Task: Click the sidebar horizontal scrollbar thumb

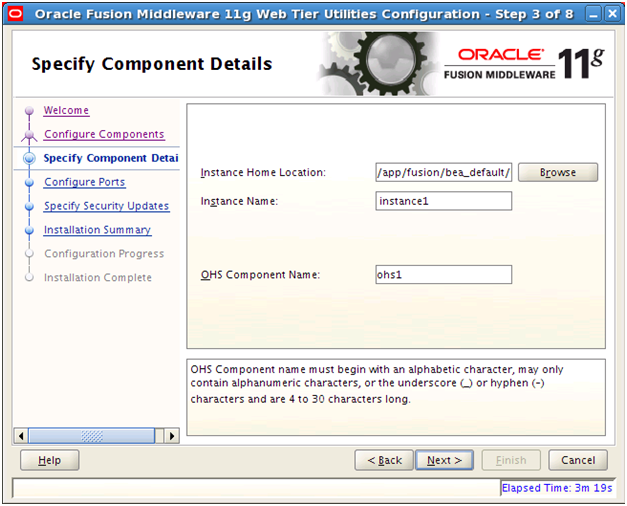Action: (x=92, y=436)
